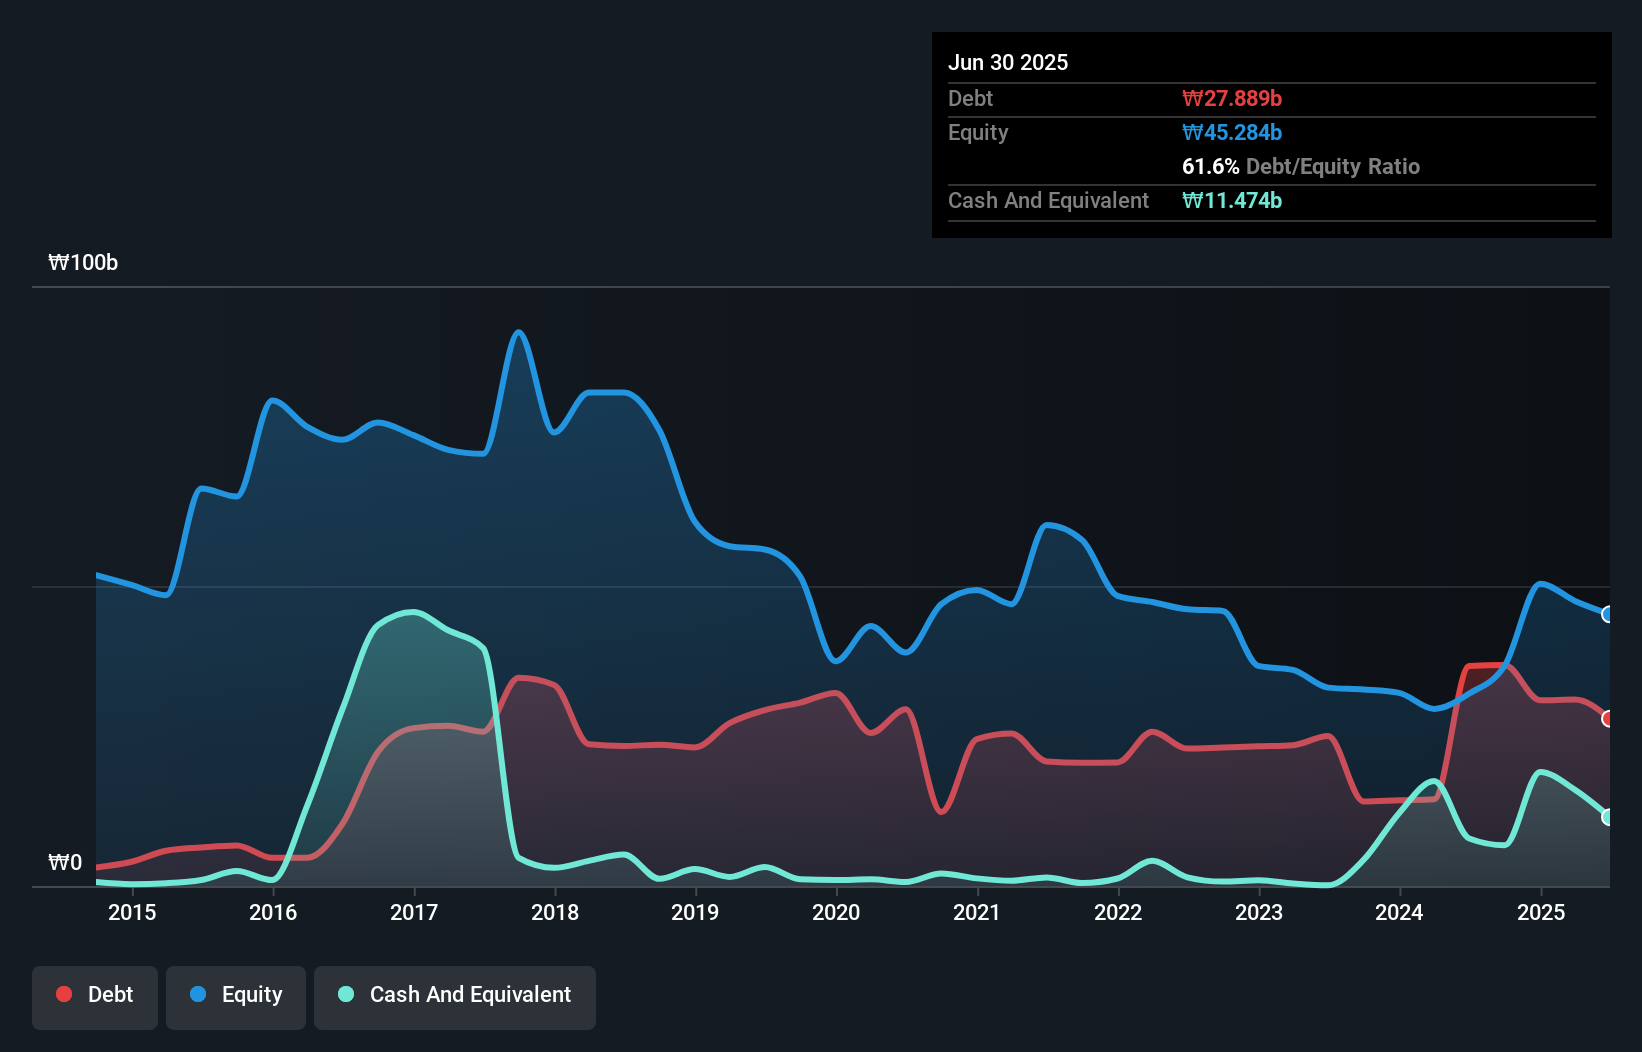
Task: Click the ₩45.284b Equity value in tooltip
Action: pyautogui.click(x=1232, y=132)
